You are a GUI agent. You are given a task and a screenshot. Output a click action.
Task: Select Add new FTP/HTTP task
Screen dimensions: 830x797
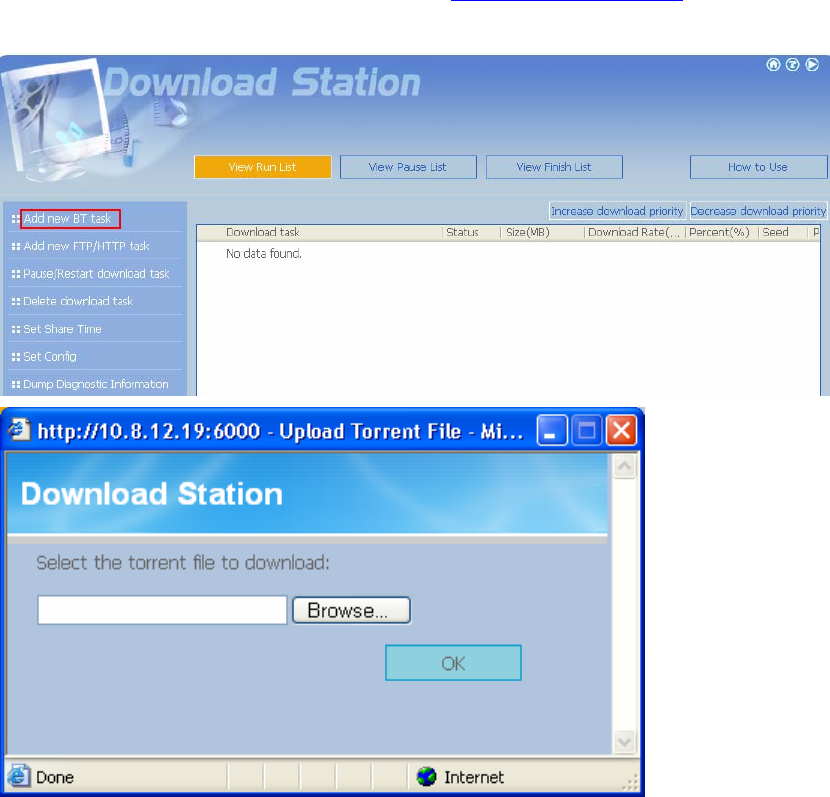(86, 246)
